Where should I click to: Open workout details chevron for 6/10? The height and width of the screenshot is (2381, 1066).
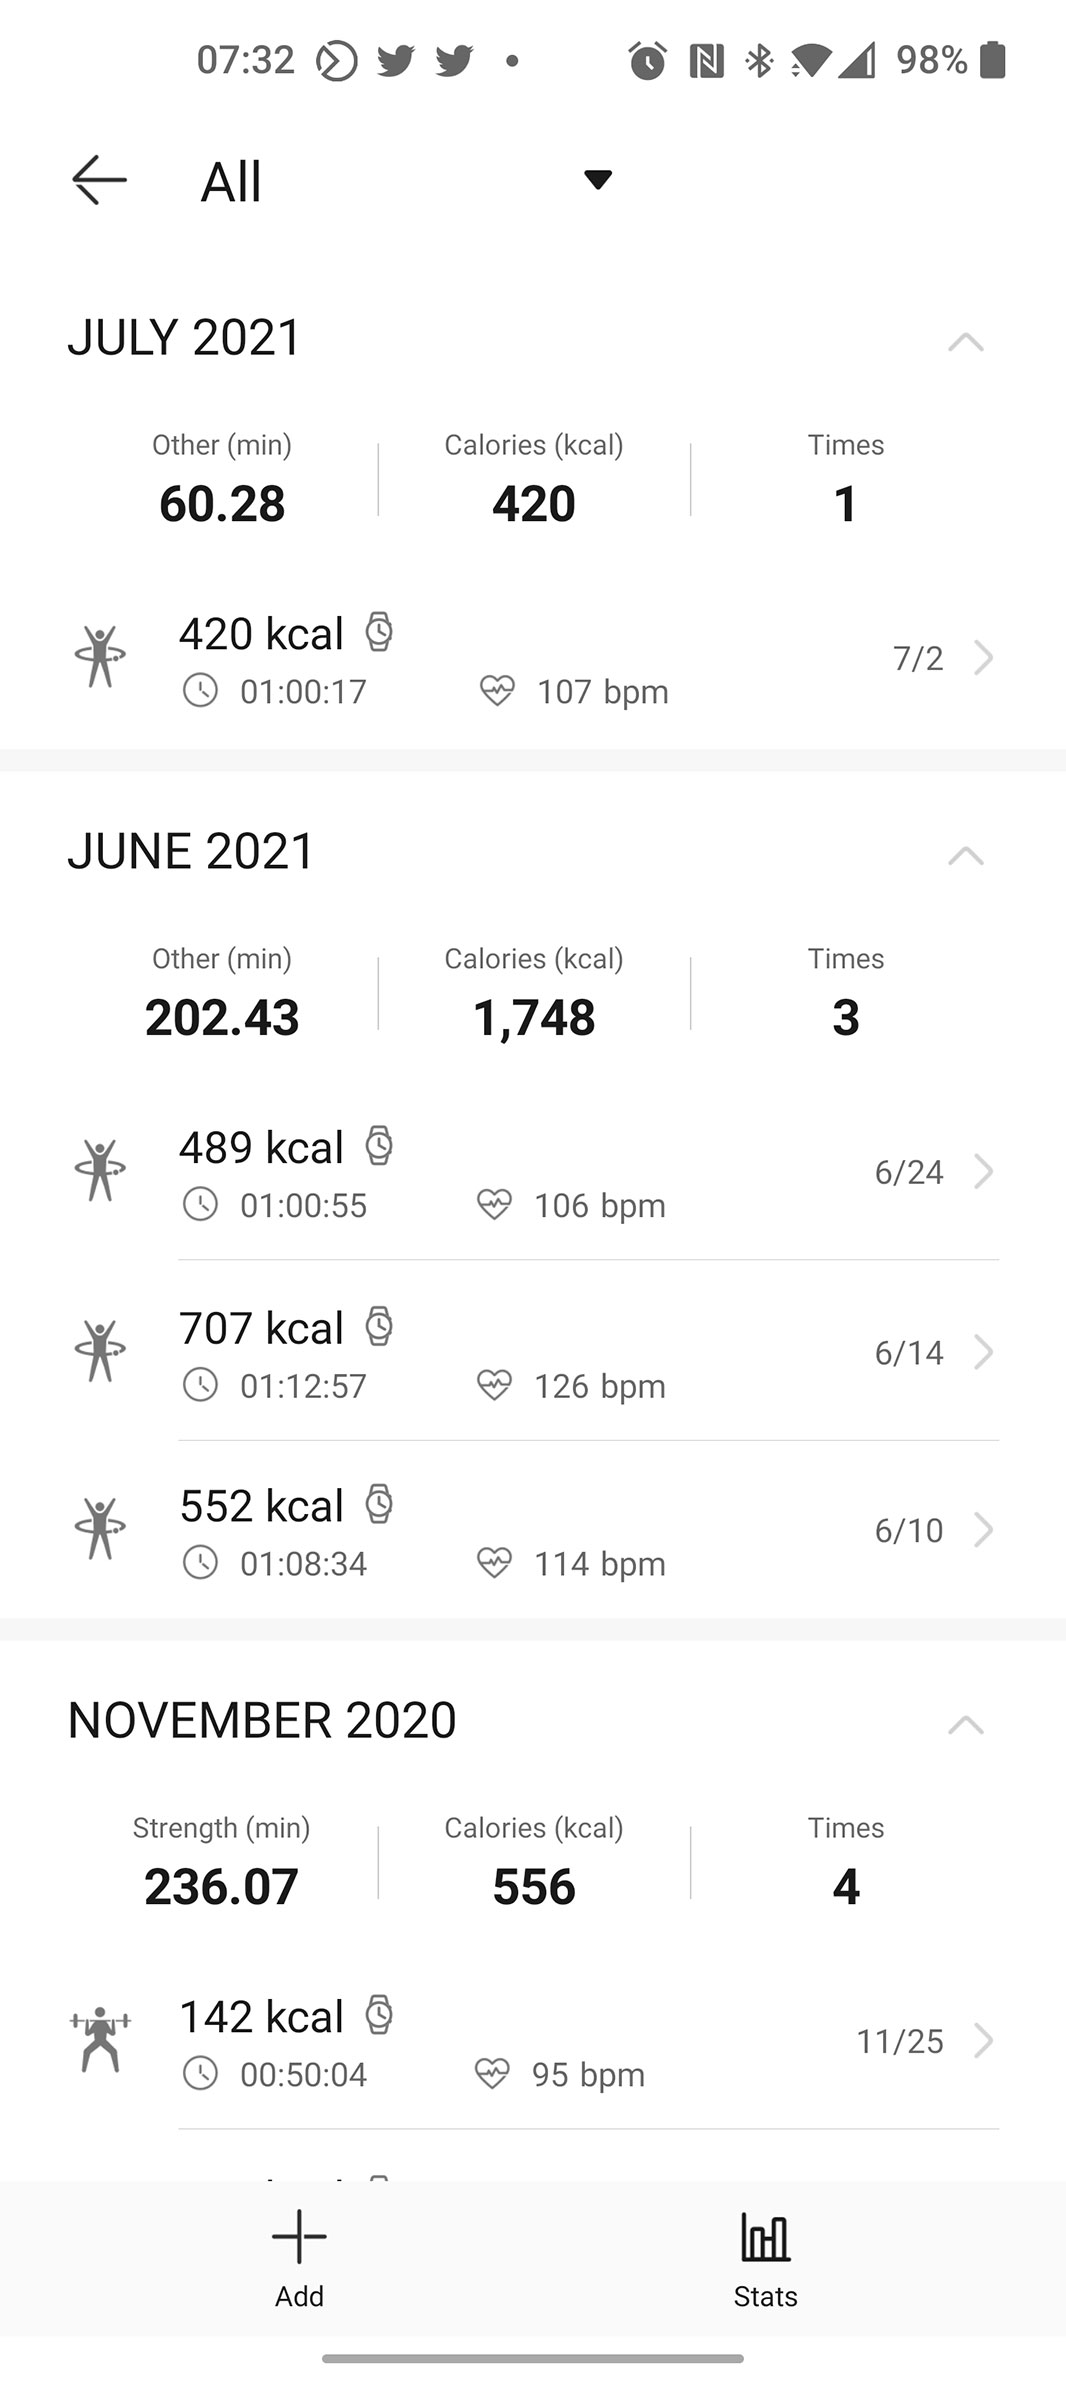click(984, 1530)
